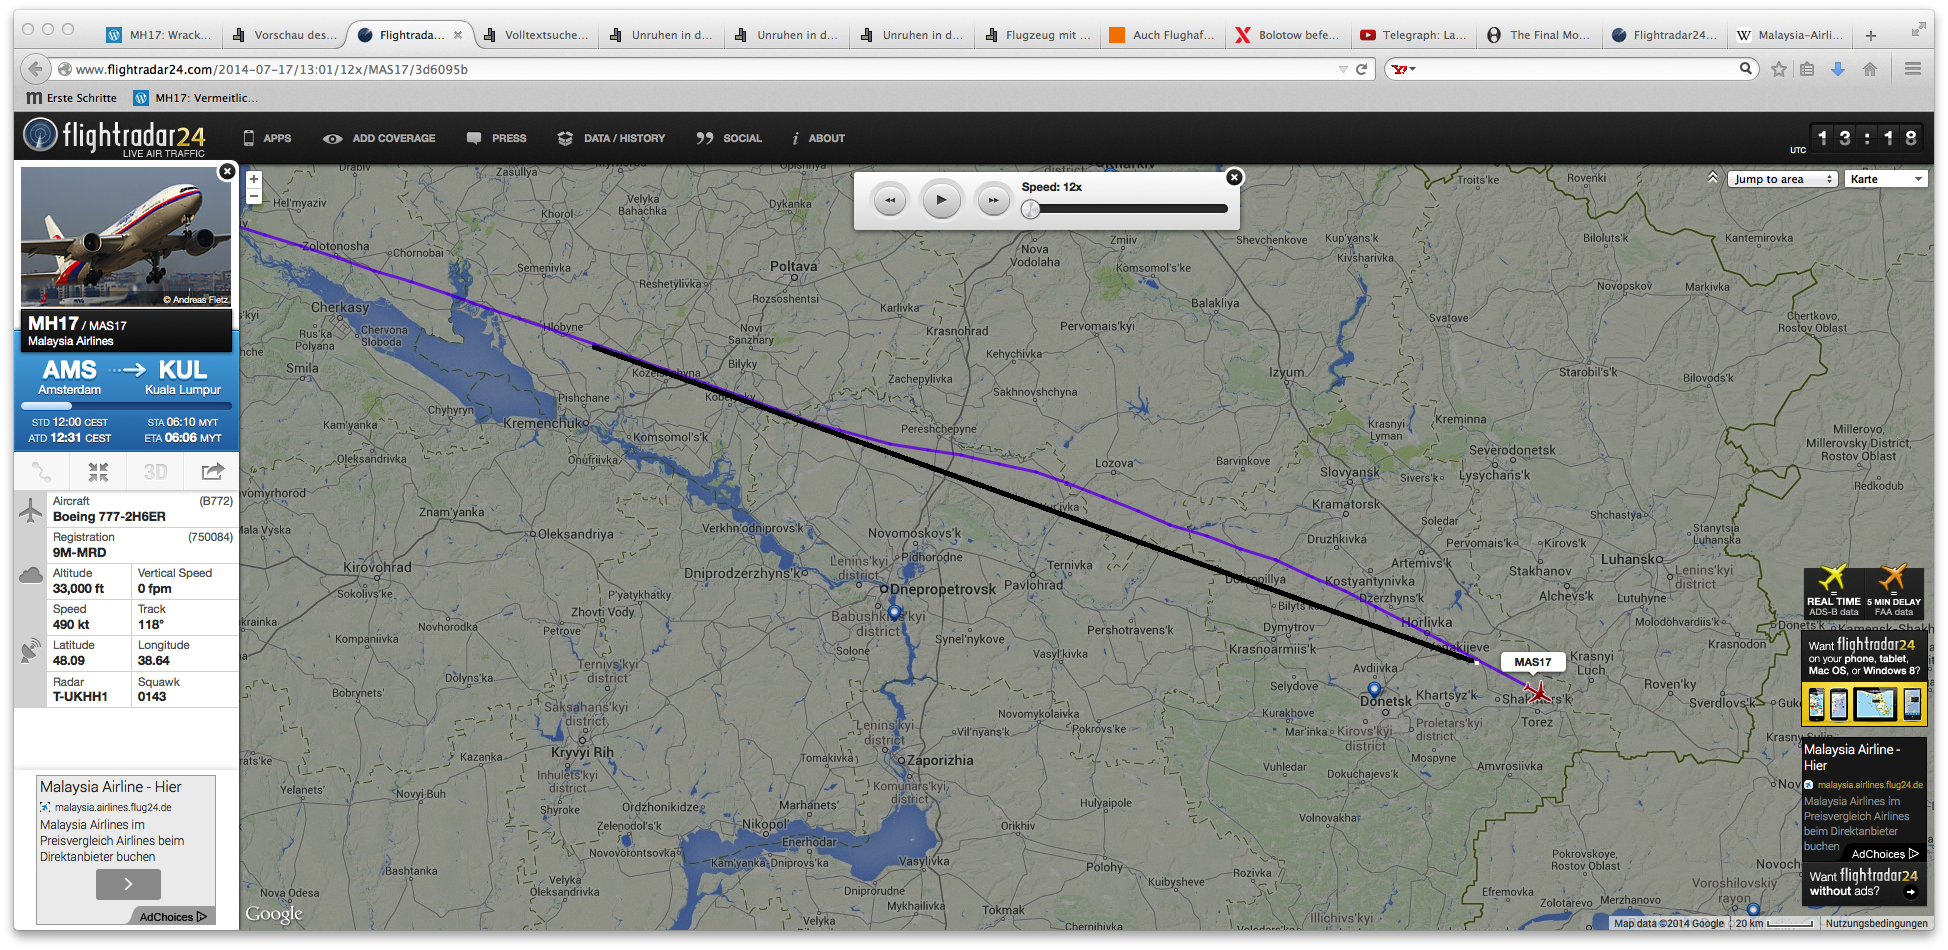This screenshot has width=1948, height=950.
Task: Switch to the Vorschau des browser tab
Action: pos(285,35)
